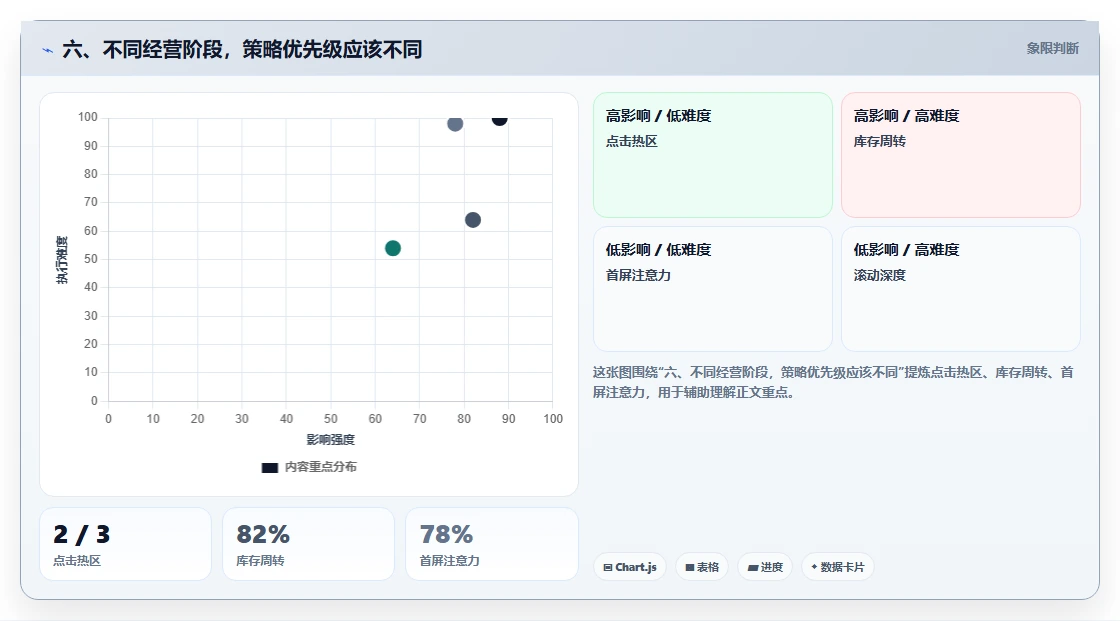Click the section title 六、不同经营阶段

pos(242,49)
